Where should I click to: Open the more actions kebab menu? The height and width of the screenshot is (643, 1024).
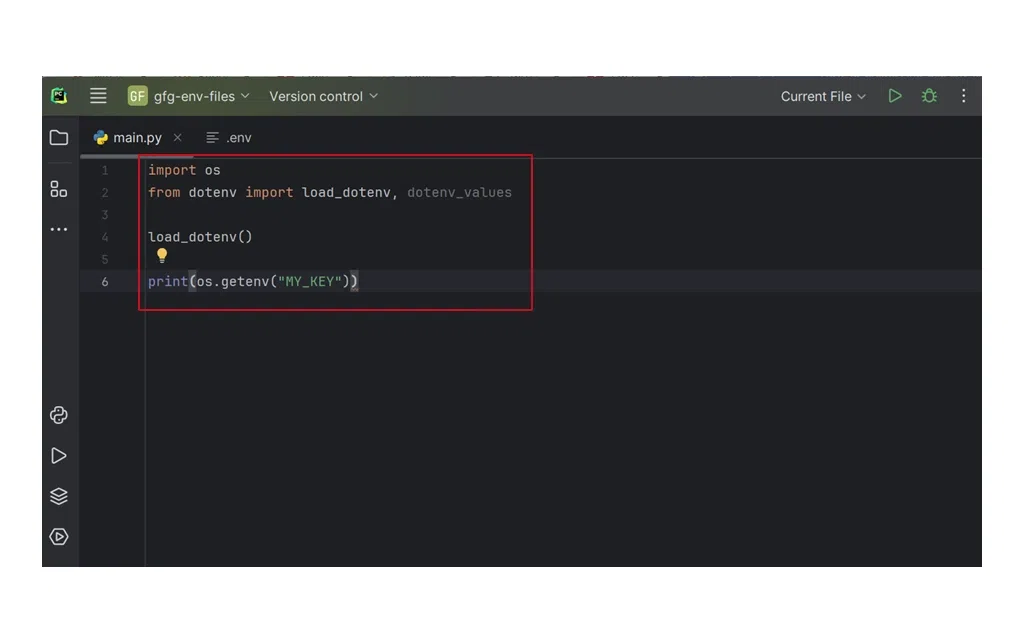point(963,96)
